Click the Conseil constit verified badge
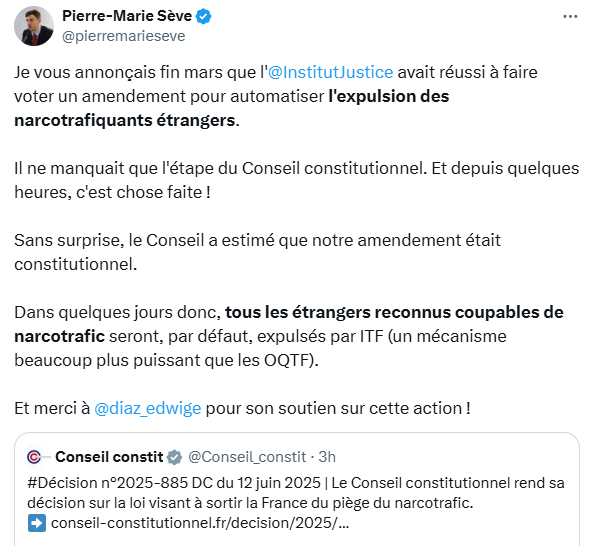The image size is (589, 546). [175, 457]
